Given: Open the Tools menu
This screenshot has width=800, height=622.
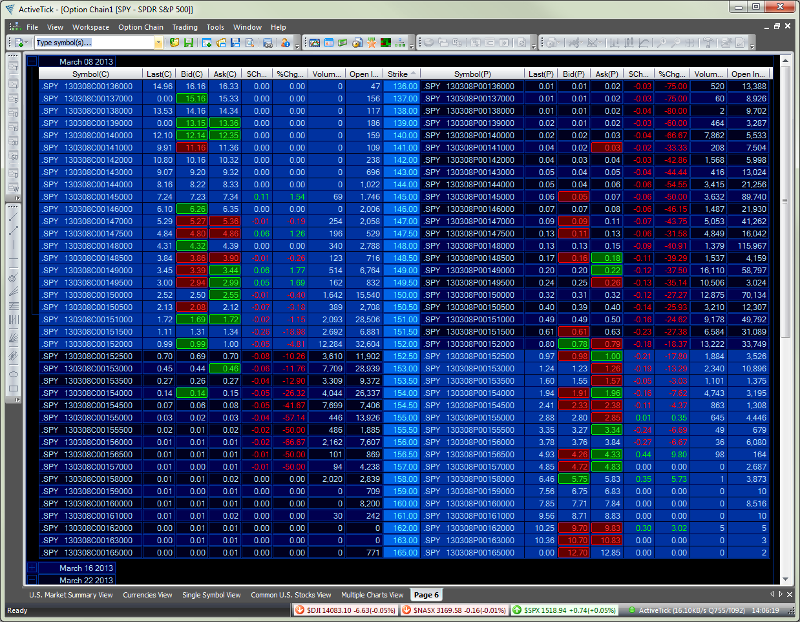Looking at the screenshot, I should (215, 27).
